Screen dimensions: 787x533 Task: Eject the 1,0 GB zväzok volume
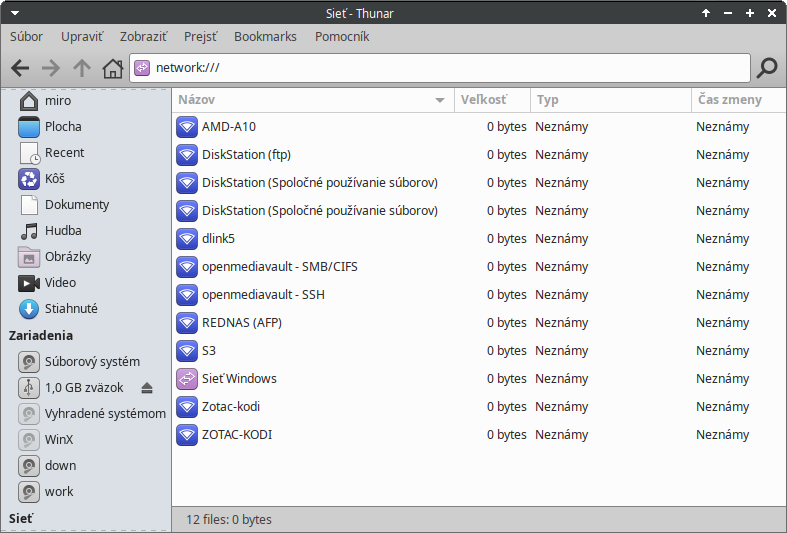point(147,387)
